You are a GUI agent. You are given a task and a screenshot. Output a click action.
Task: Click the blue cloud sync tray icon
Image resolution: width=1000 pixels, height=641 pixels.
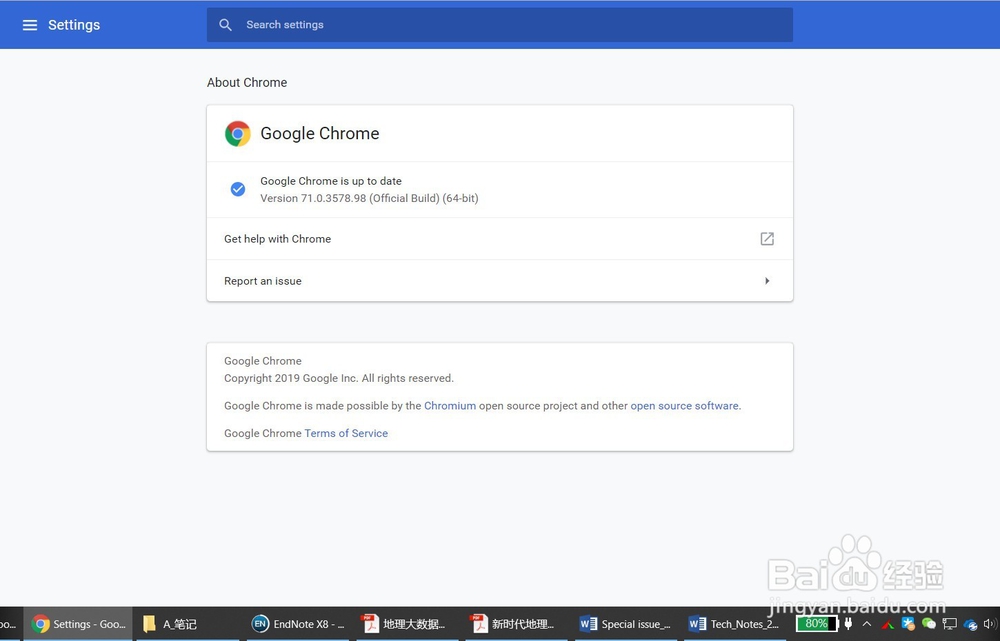coord(971,624)
